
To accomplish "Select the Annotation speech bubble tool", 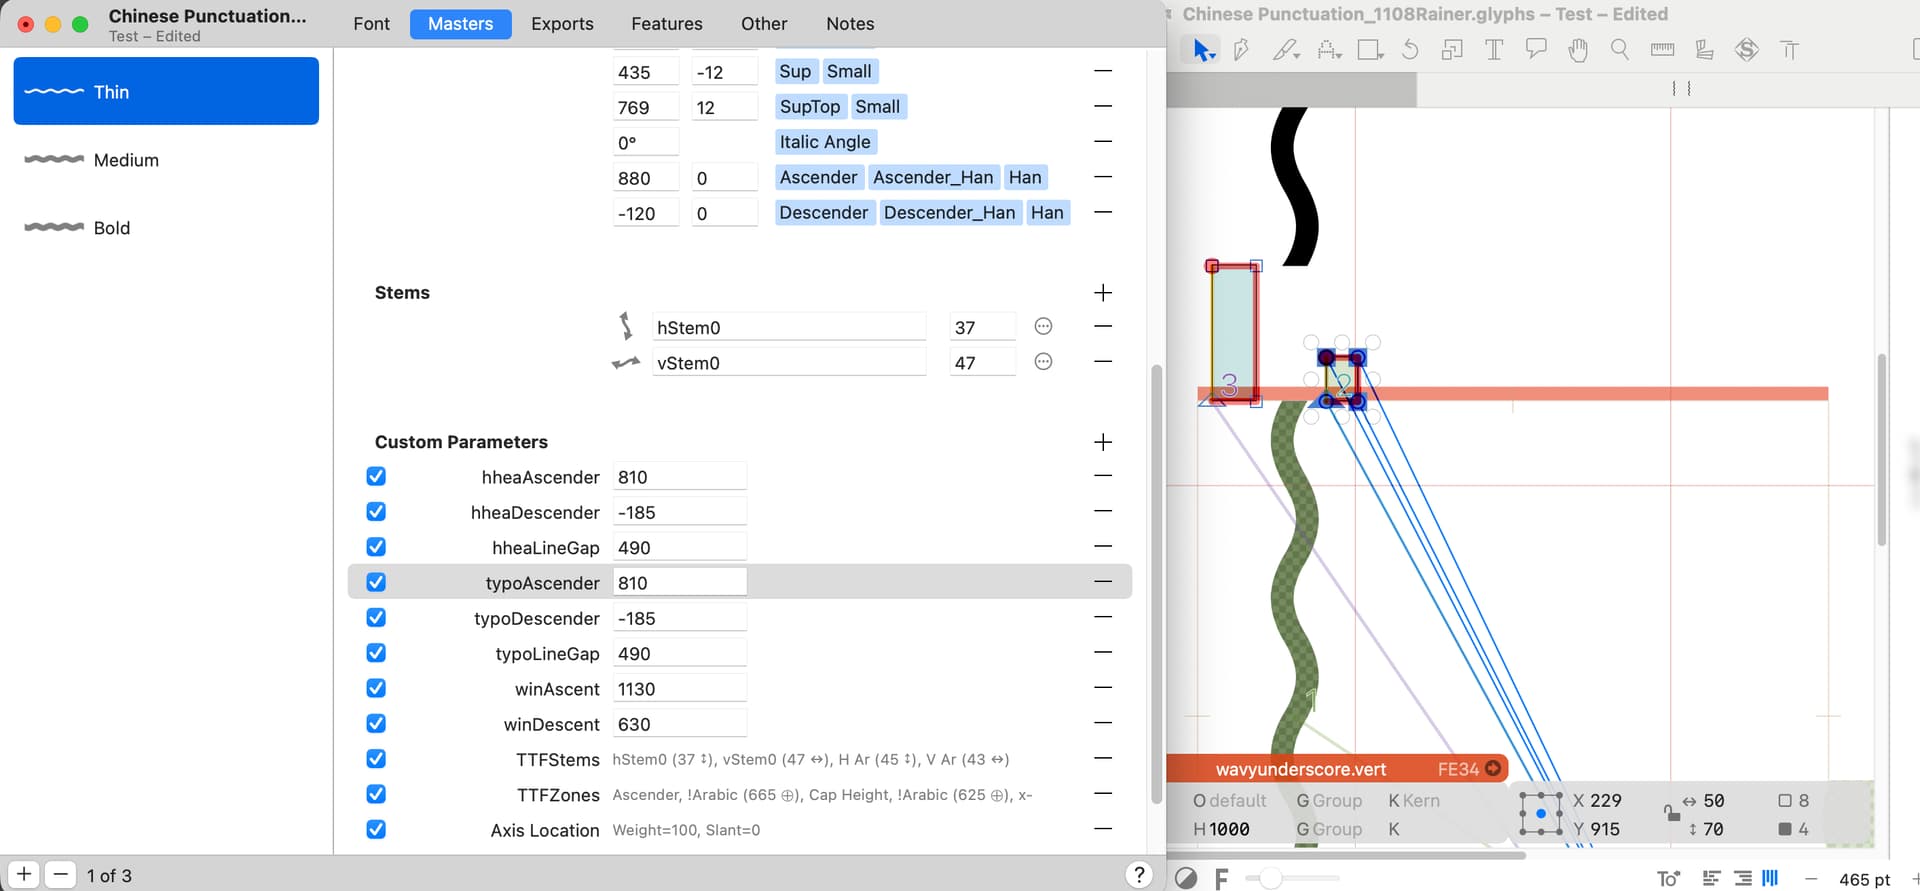I will (x=1536, y=50).
